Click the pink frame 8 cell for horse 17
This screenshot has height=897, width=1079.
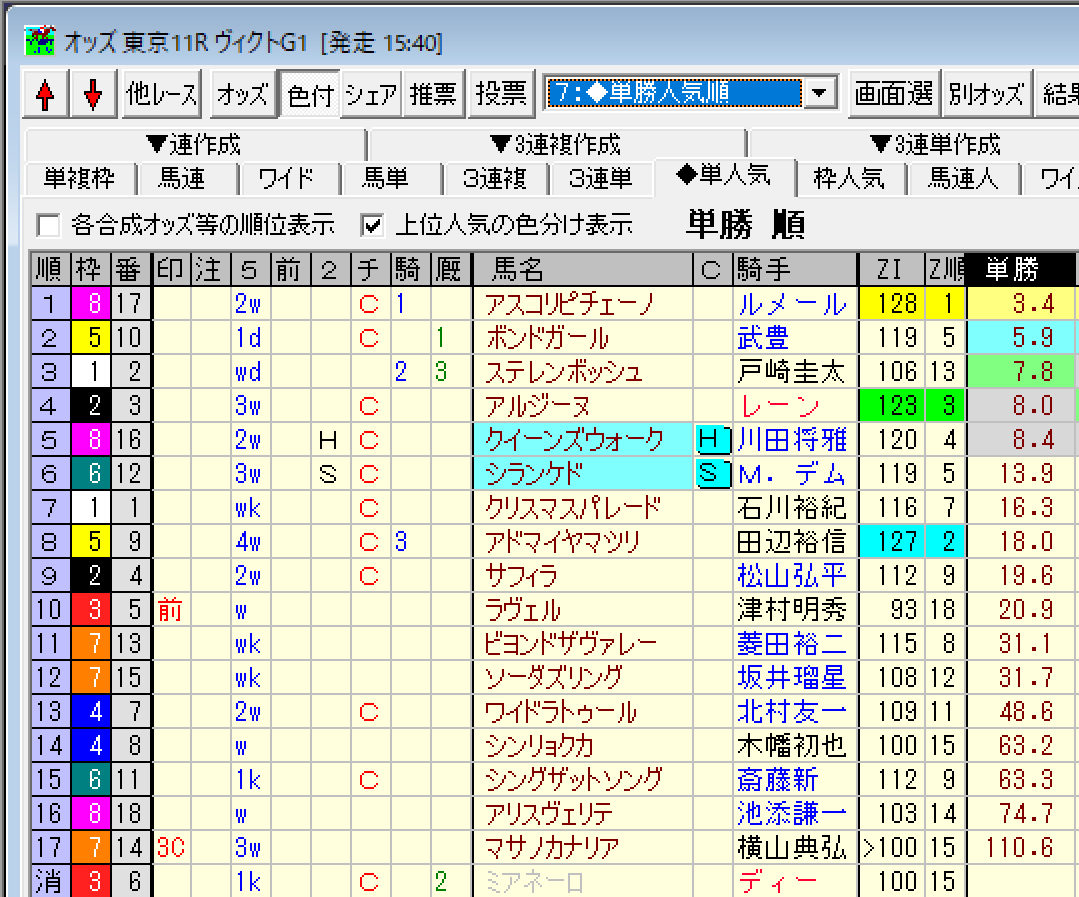point(94,303)
